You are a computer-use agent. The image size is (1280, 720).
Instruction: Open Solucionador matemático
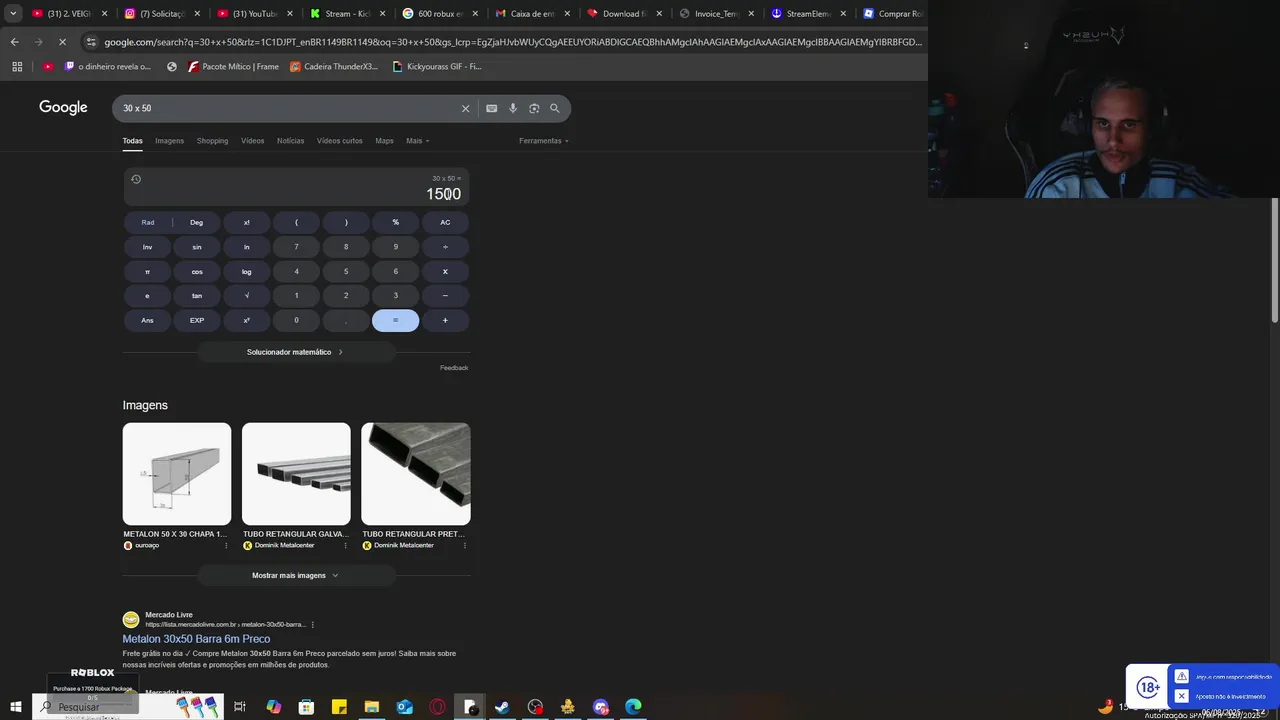pyautogui.click(x=296, y=352)
